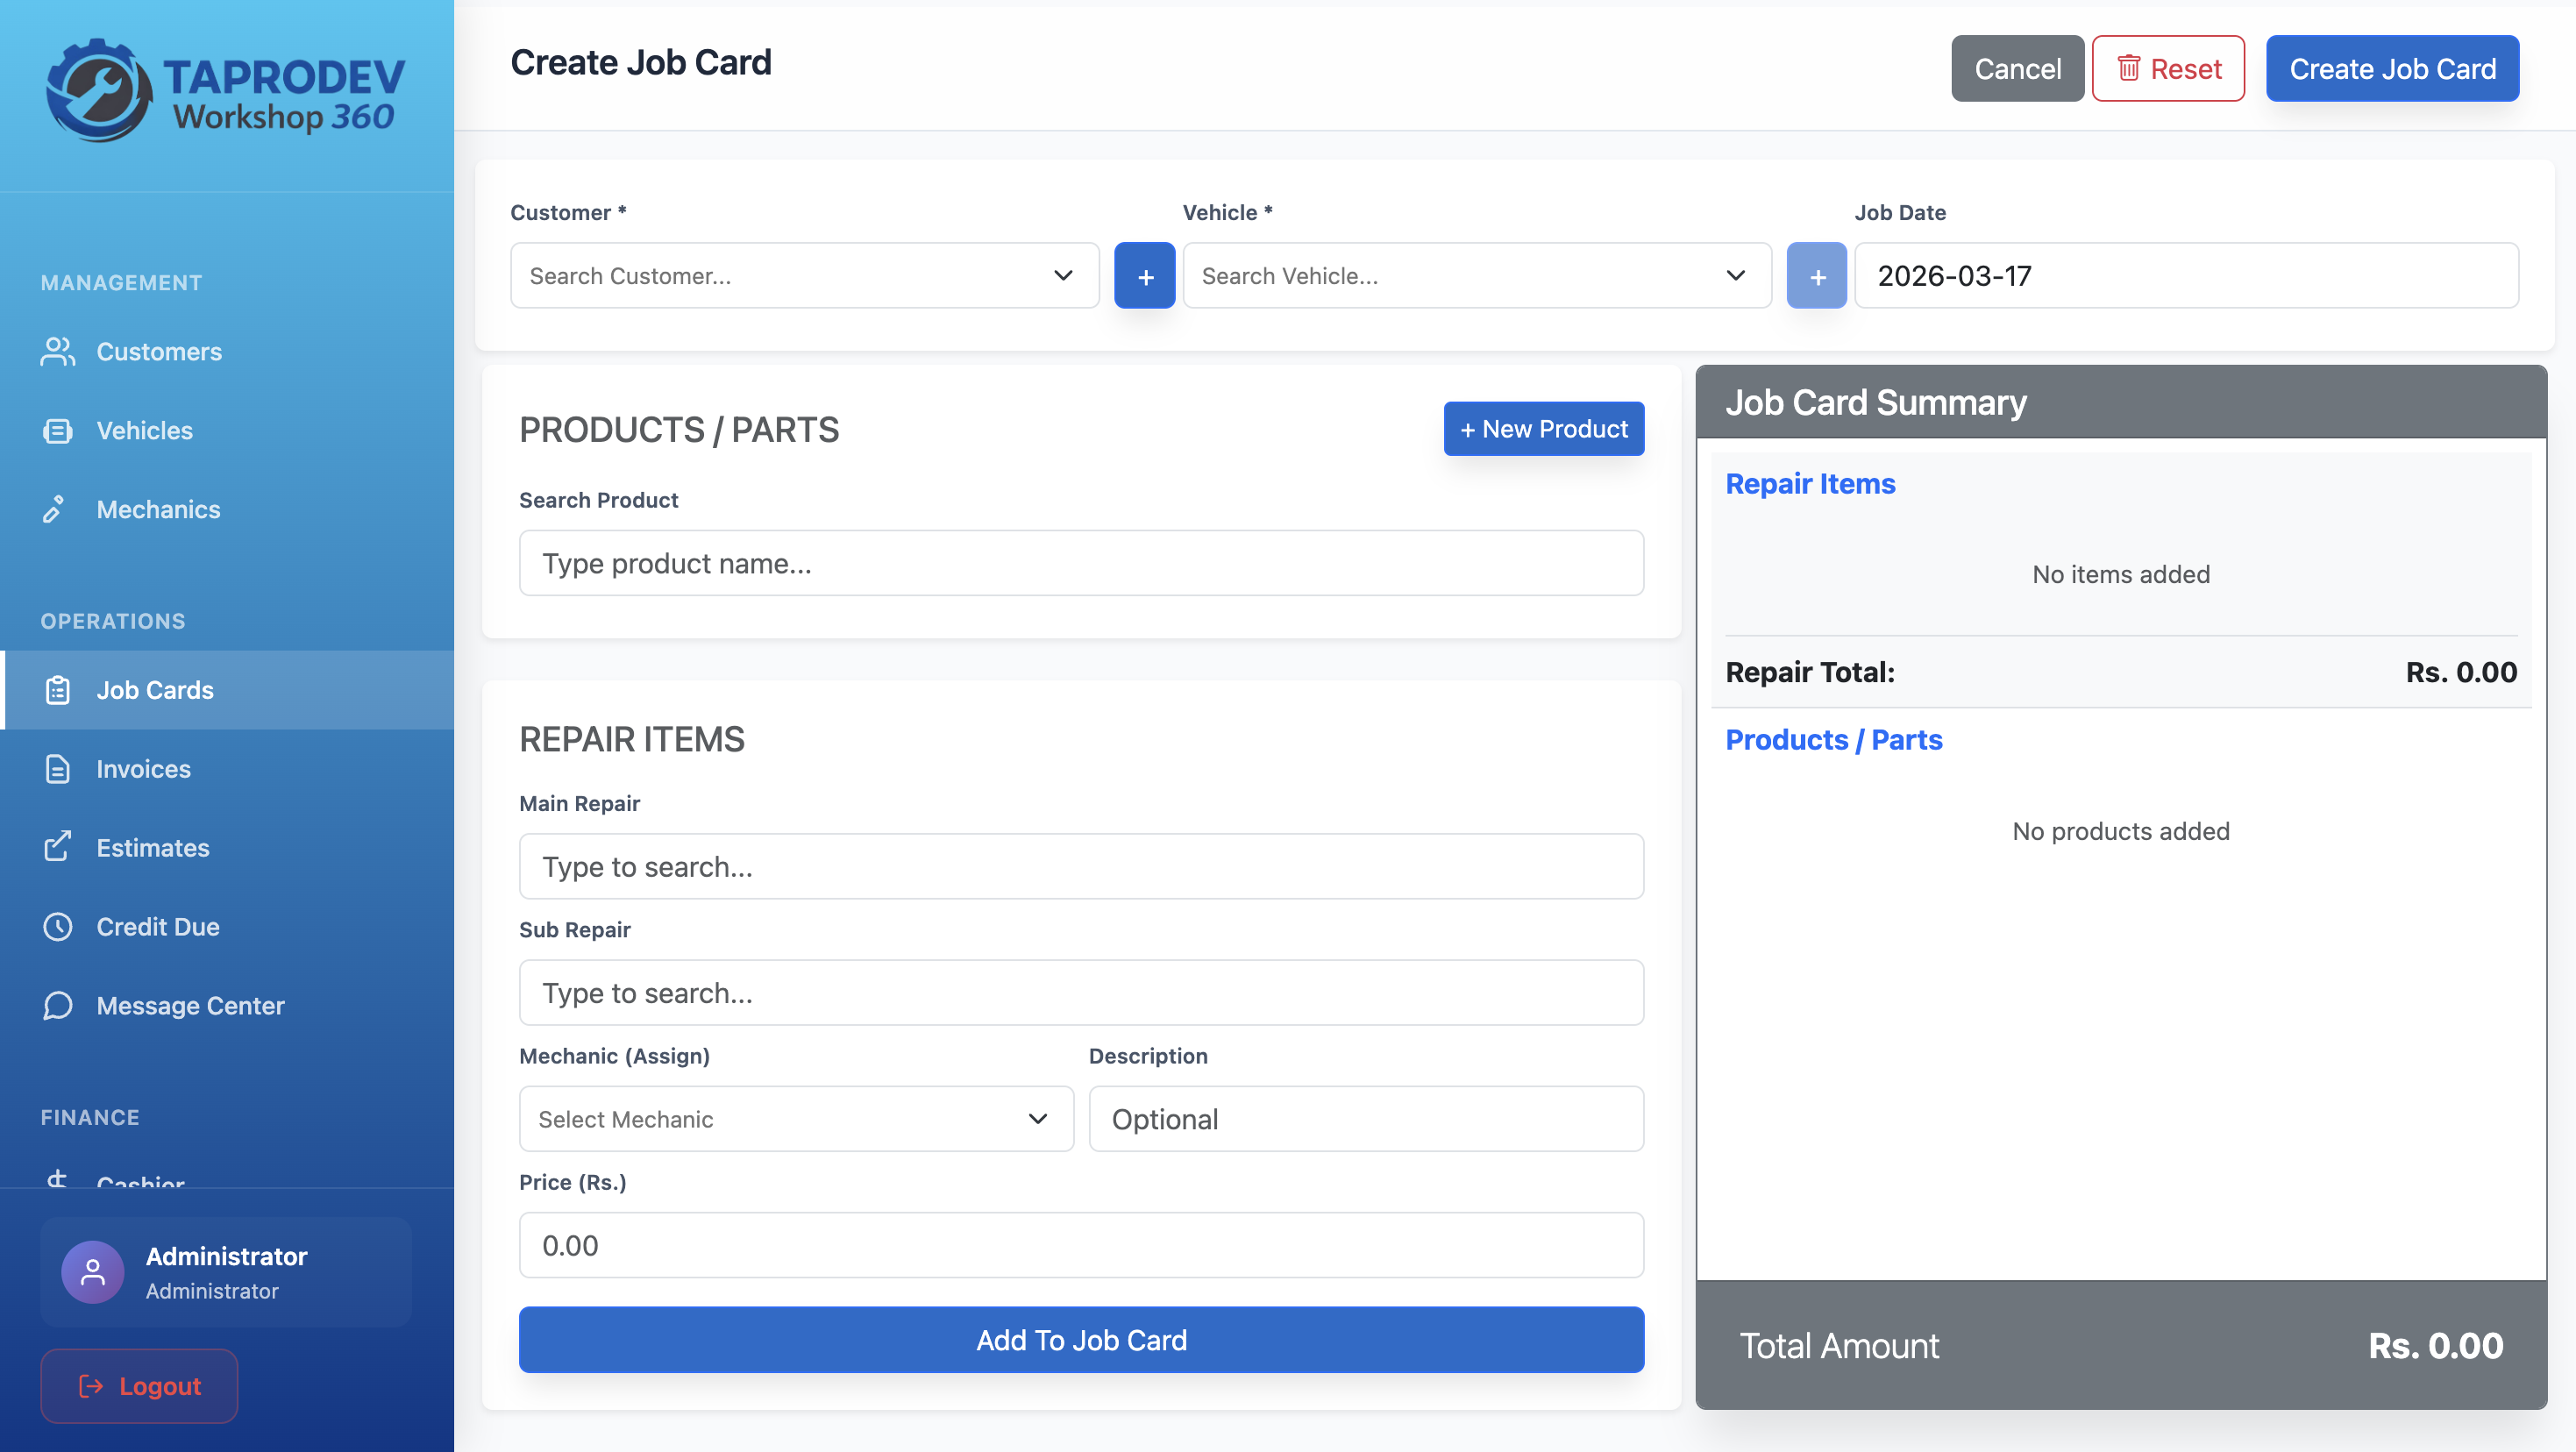Click the Reset button
2576x1452 pixels.
point(2167,68)
